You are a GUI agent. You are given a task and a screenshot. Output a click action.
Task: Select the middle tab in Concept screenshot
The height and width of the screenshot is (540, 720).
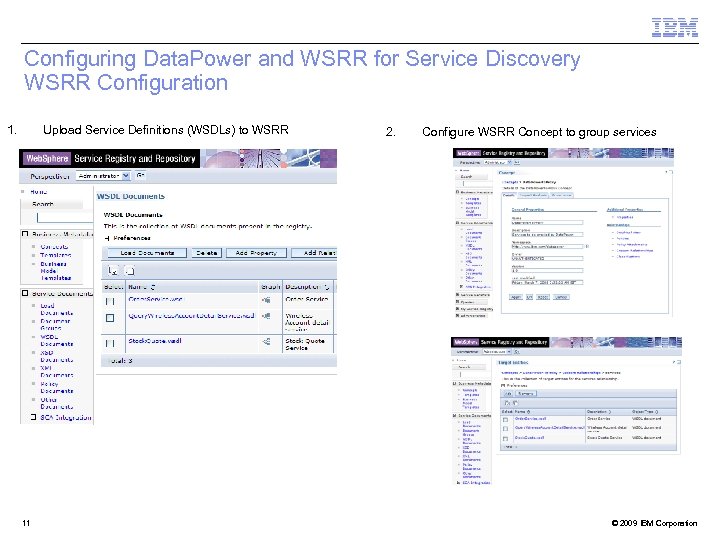click(x=533, y=195)
